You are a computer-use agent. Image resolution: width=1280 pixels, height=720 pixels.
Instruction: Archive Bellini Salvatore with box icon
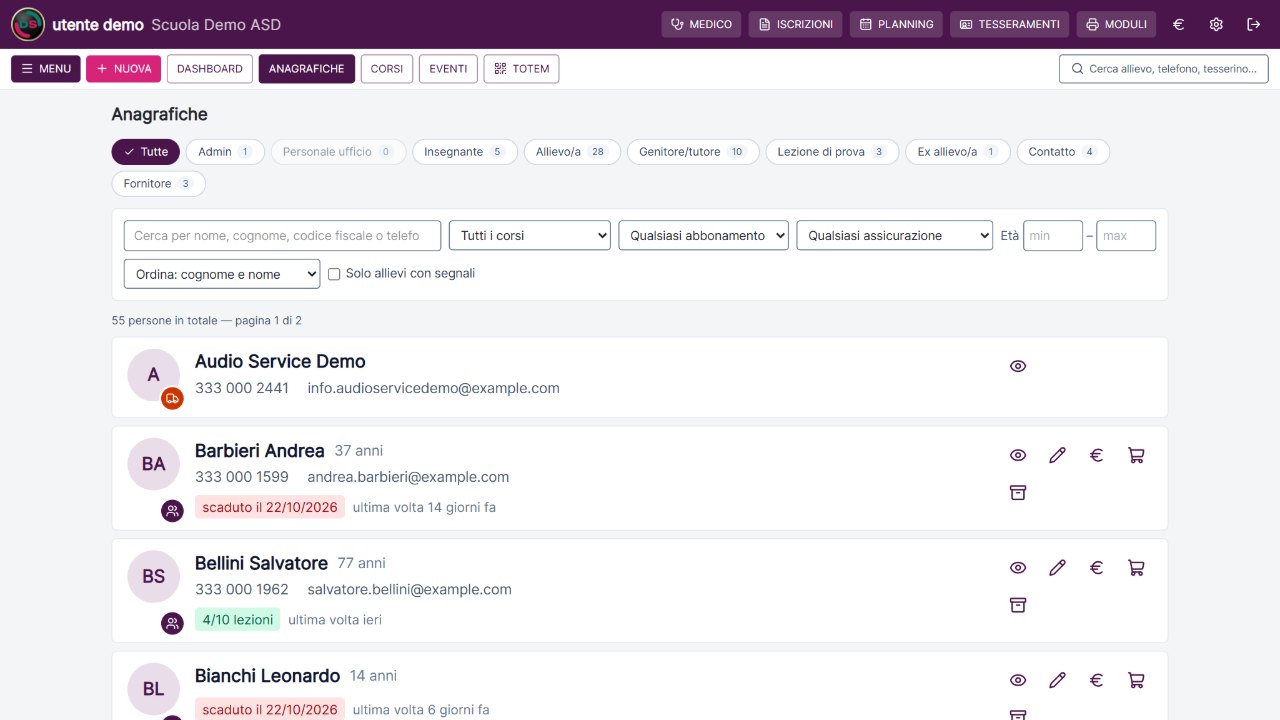[1018, 605]
